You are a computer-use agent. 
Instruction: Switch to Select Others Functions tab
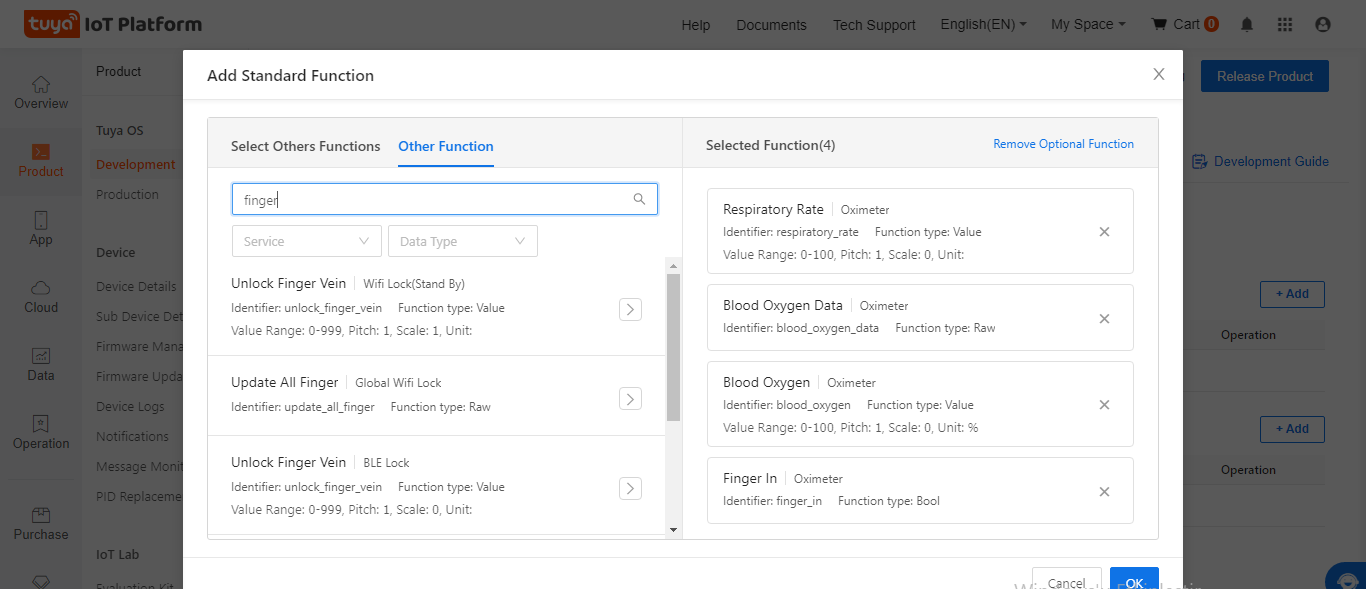point(305,146)
